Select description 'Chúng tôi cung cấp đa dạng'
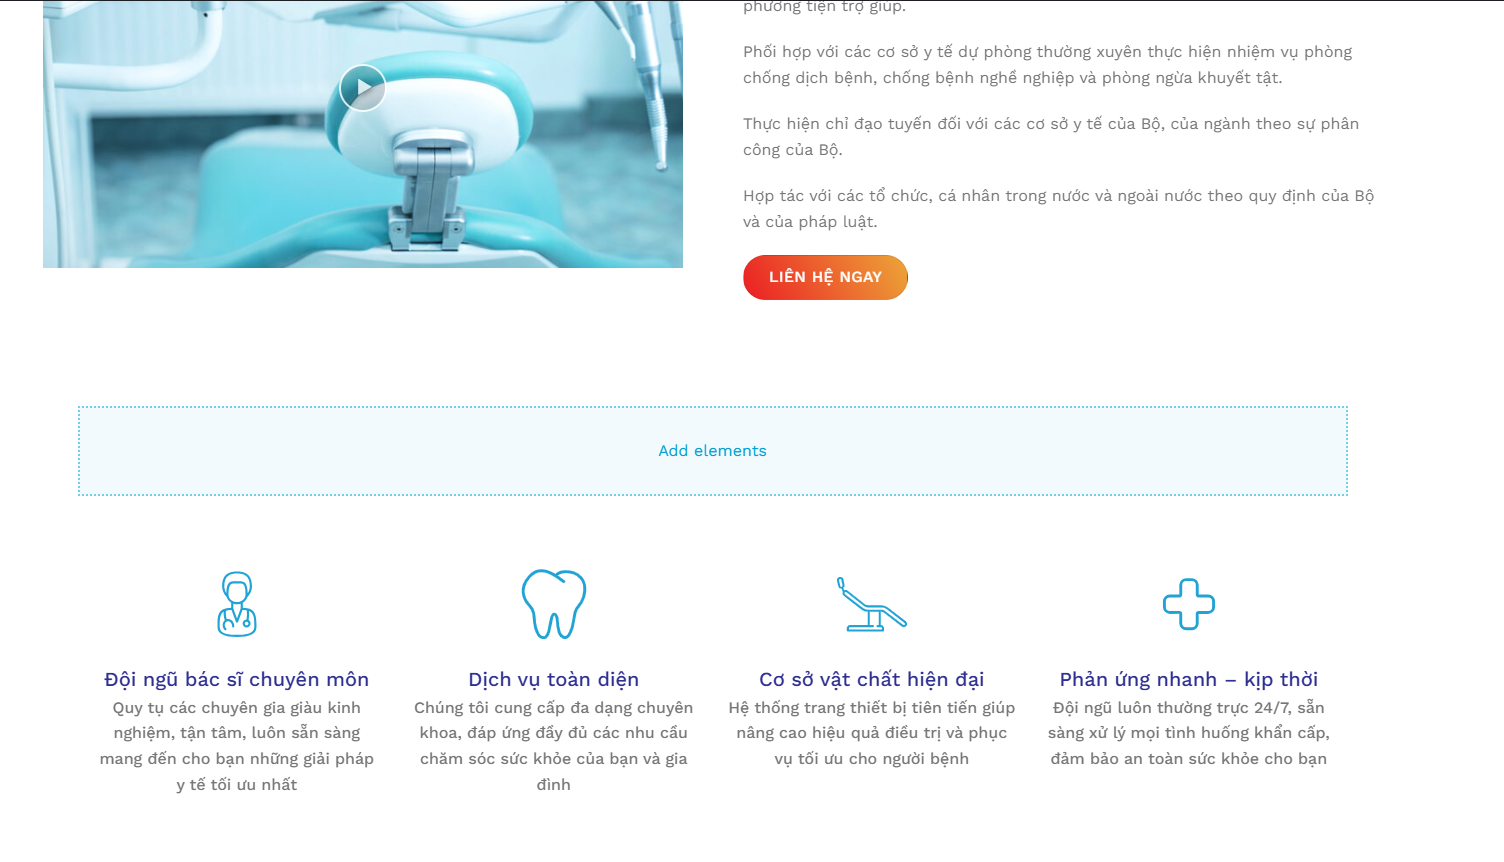The width and height of the screenshot is (1504, 862). tap(554, 746)
